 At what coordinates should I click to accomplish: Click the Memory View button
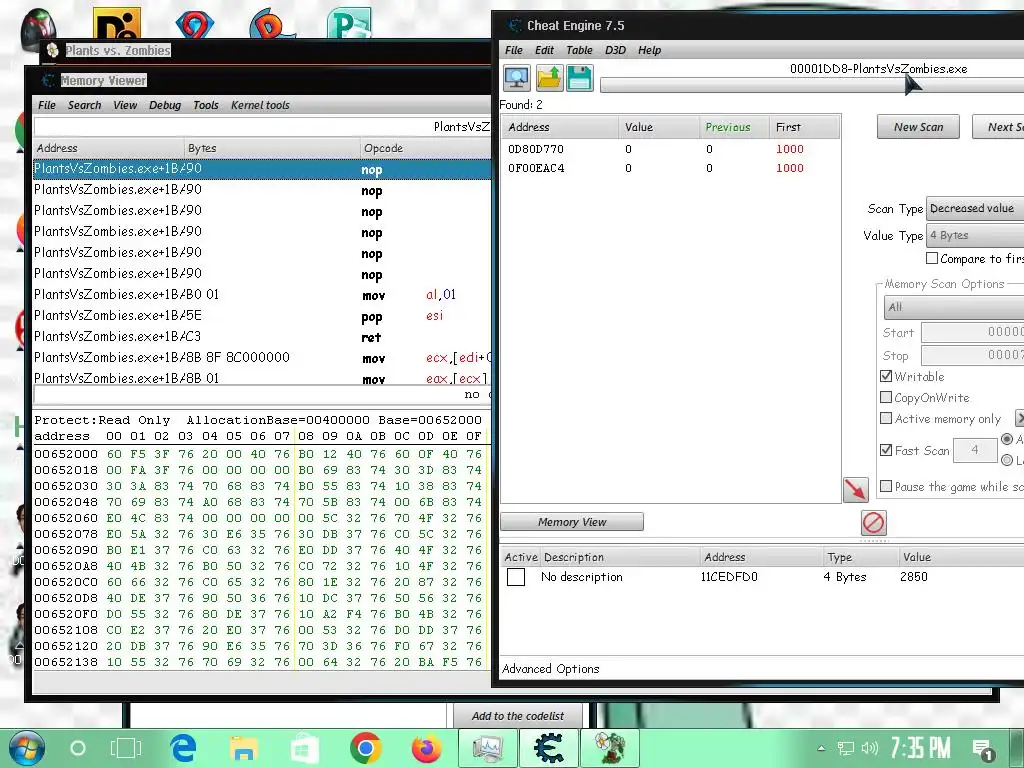click(x=572, y=522)
